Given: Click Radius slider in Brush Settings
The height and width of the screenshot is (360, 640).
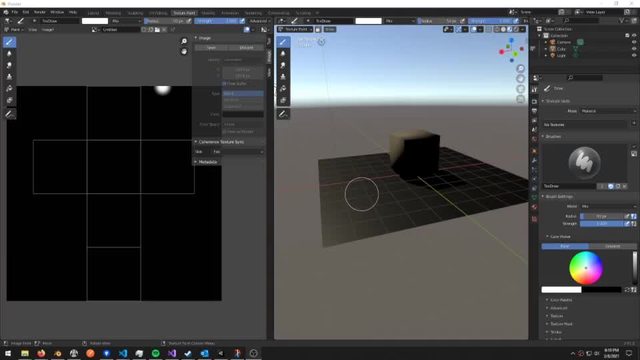Looking at the screenshot, I should pyautogui.click(x=602, y=216).
